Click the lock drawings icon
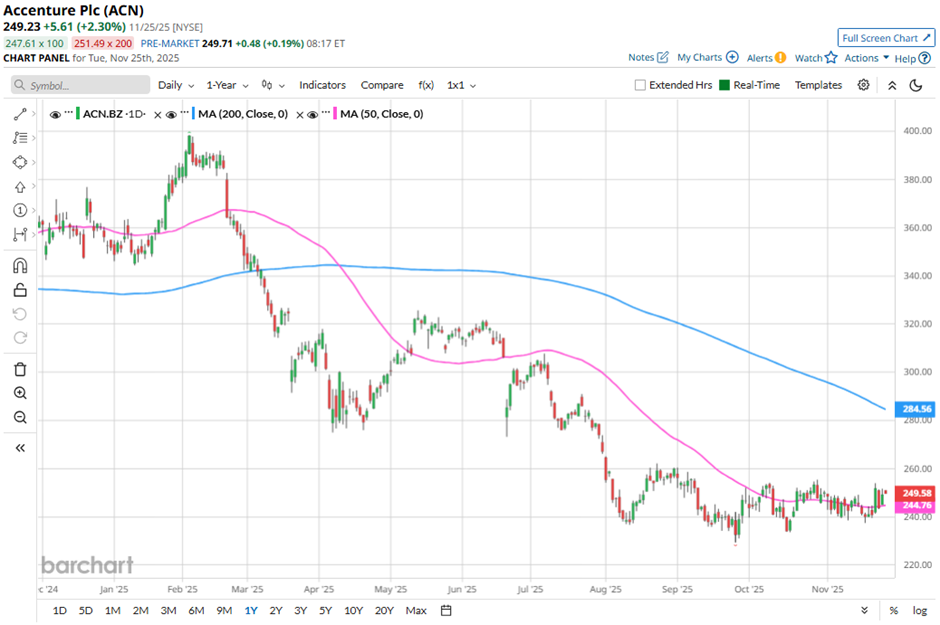Image resolution: width=940 pixels, height=625 pixels. click(x=19, y=291)
